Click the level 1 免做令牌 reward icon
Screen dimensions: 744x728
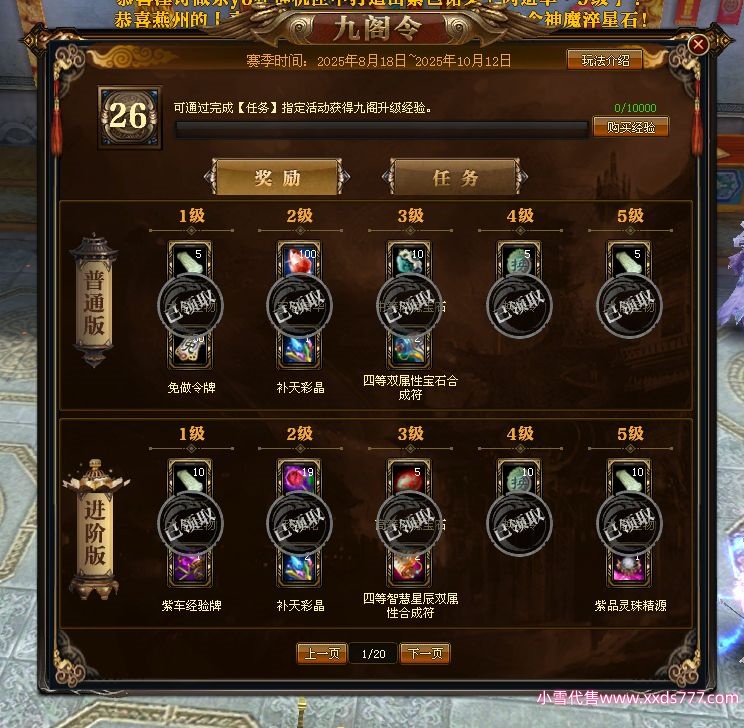[x=190, y=350]
